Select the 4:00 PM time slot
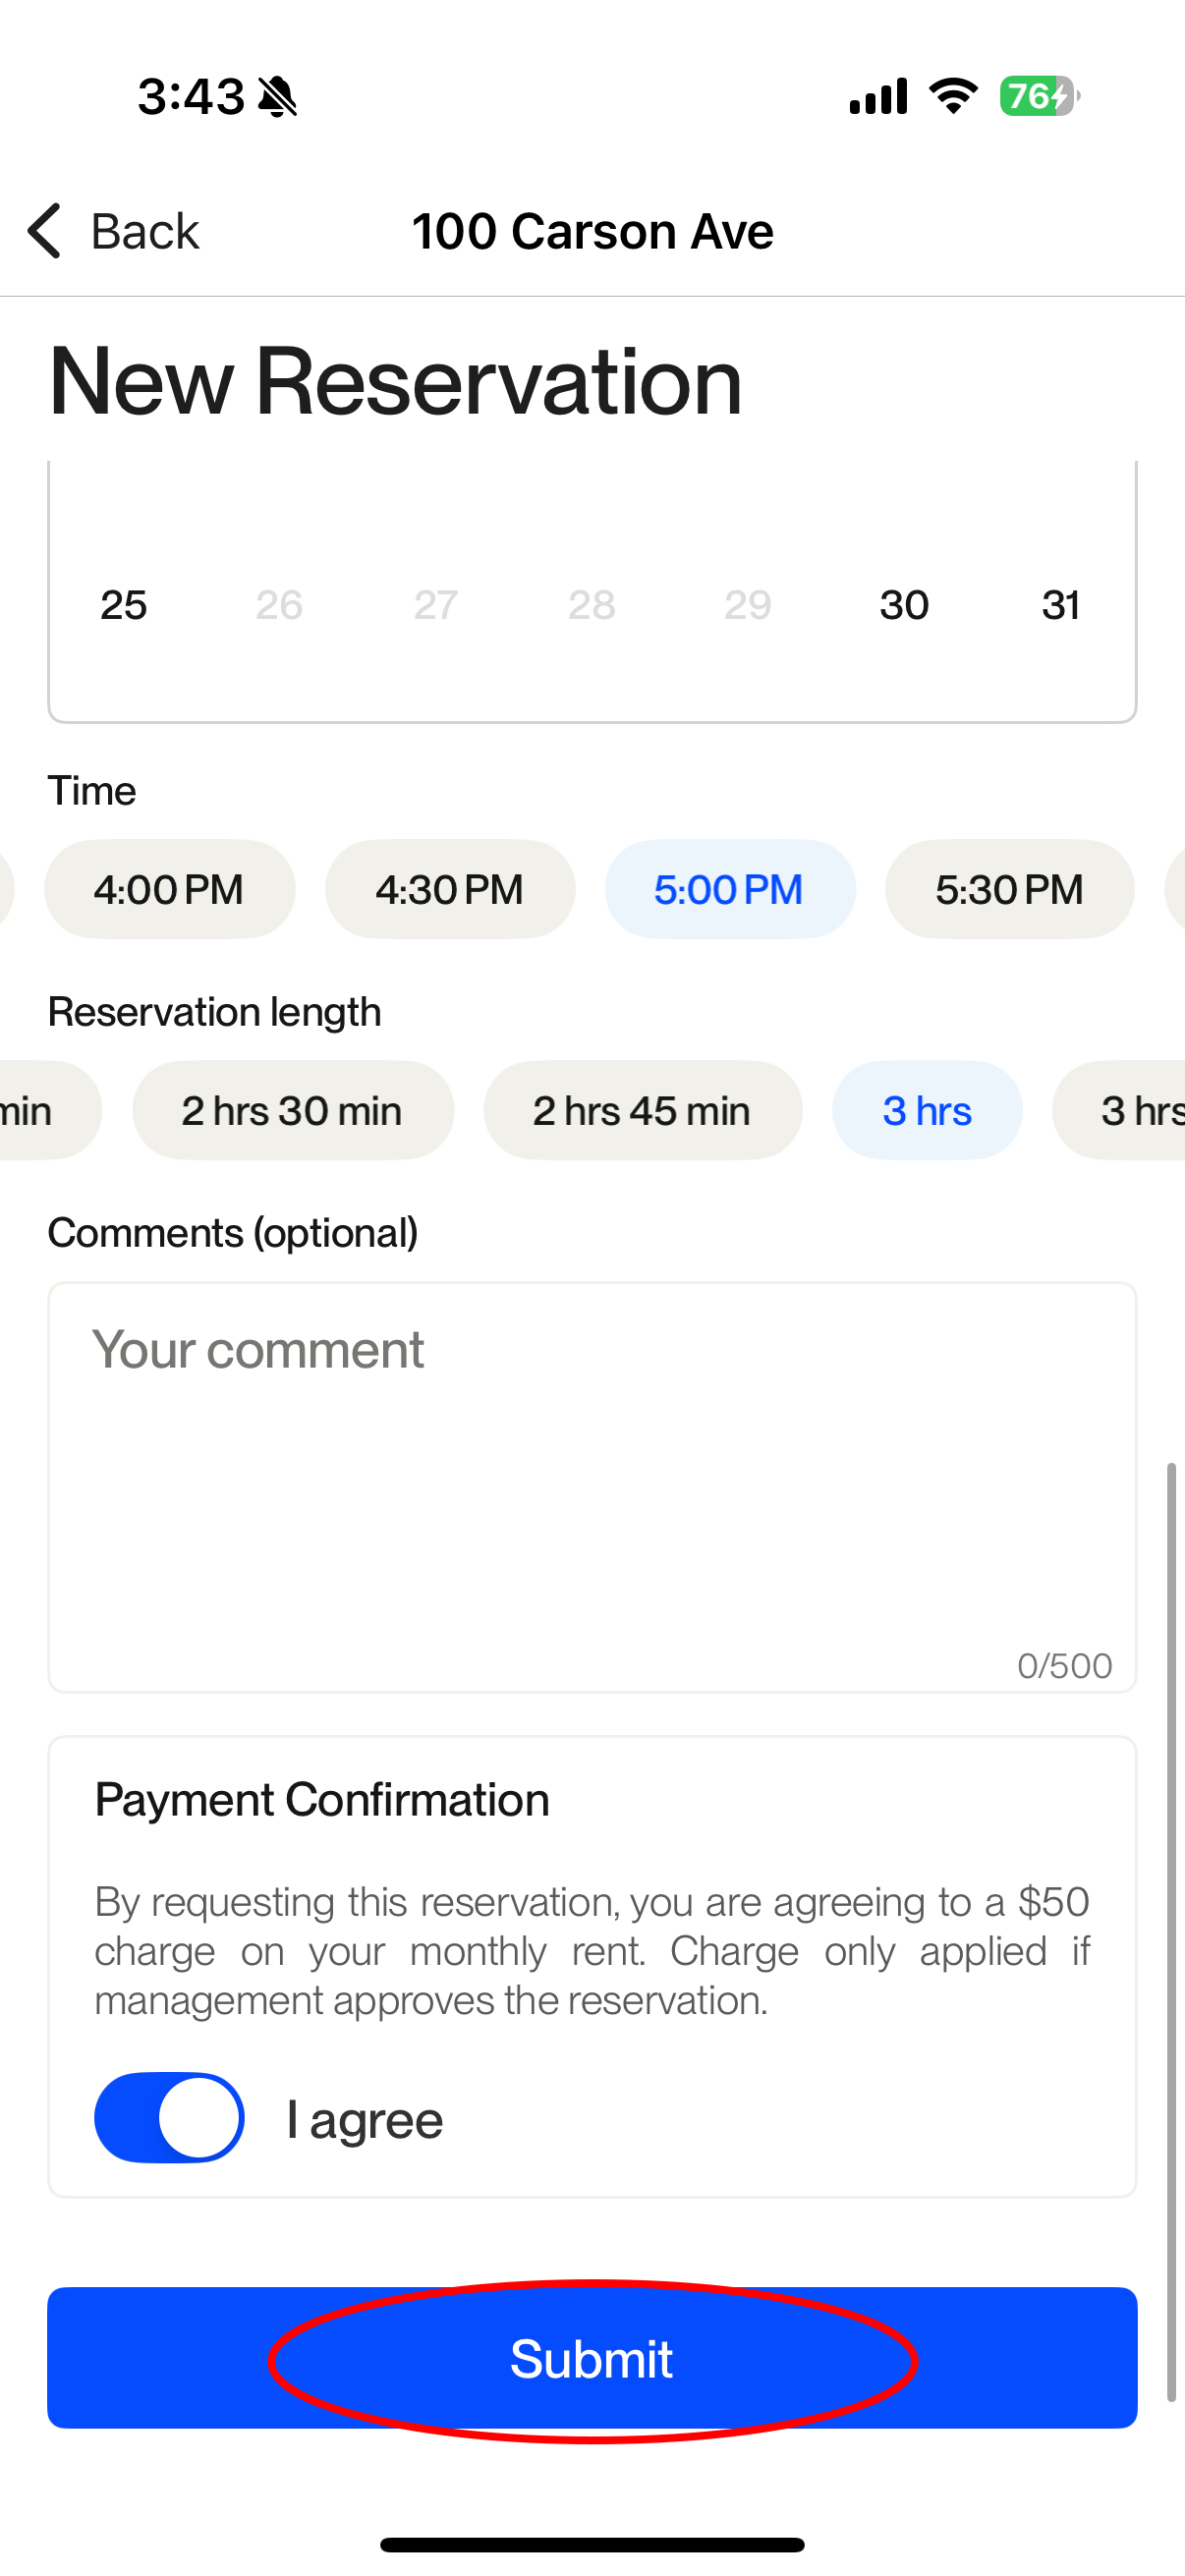The width and height of the screenshot is (1185, 2576). tap(169, 889)
